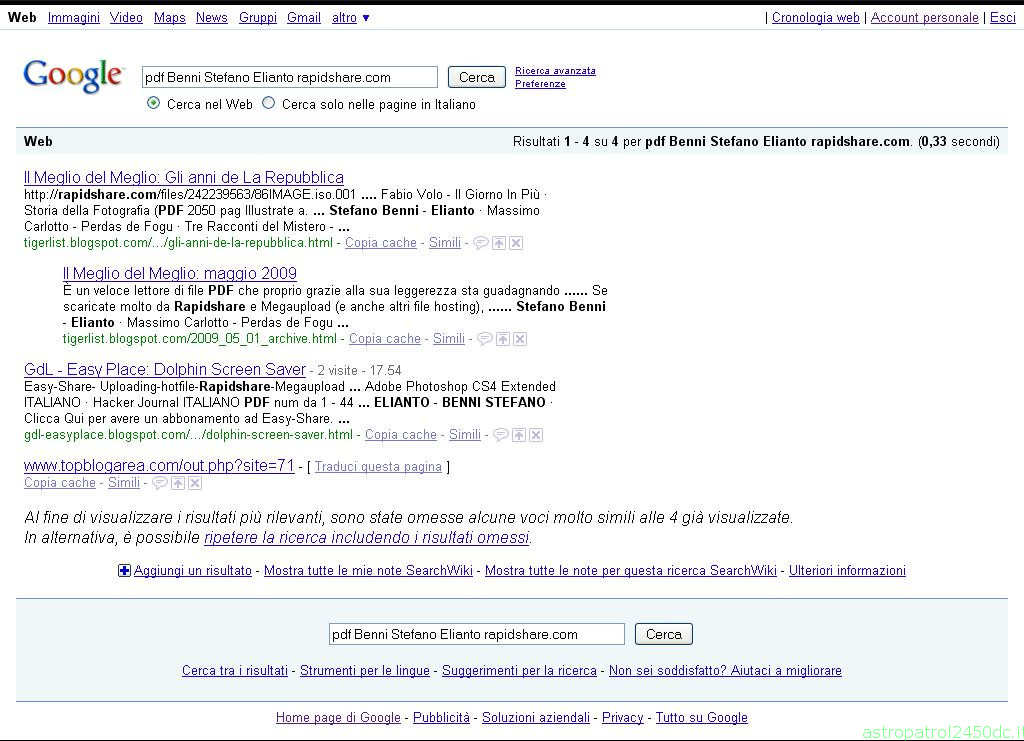Open Simili for the dolphin-screen-saver result
This screenshot has height=741, width=1024.
464,434
